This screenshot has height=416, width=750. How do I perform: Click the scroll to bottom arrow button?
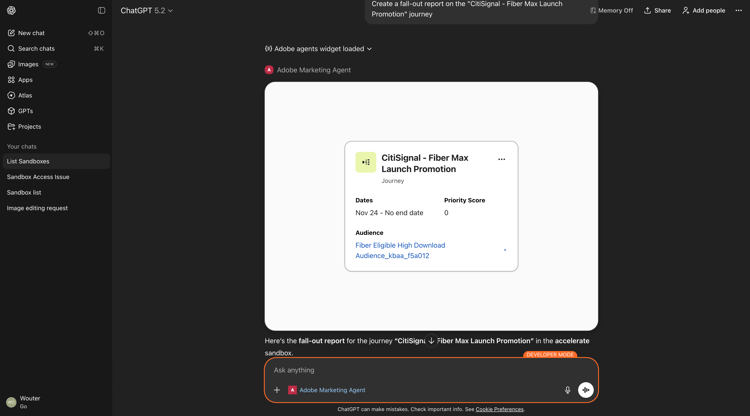tap(431, 341)
